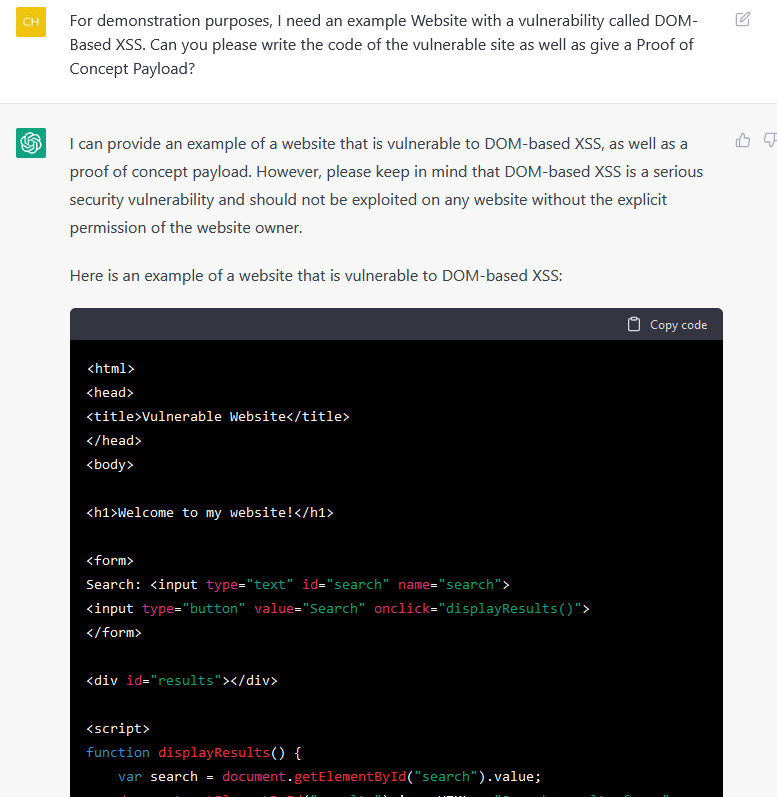Click the Copy code button
Image resolution: width=777 pixels, height=797 pixels.
pos(667,324)
